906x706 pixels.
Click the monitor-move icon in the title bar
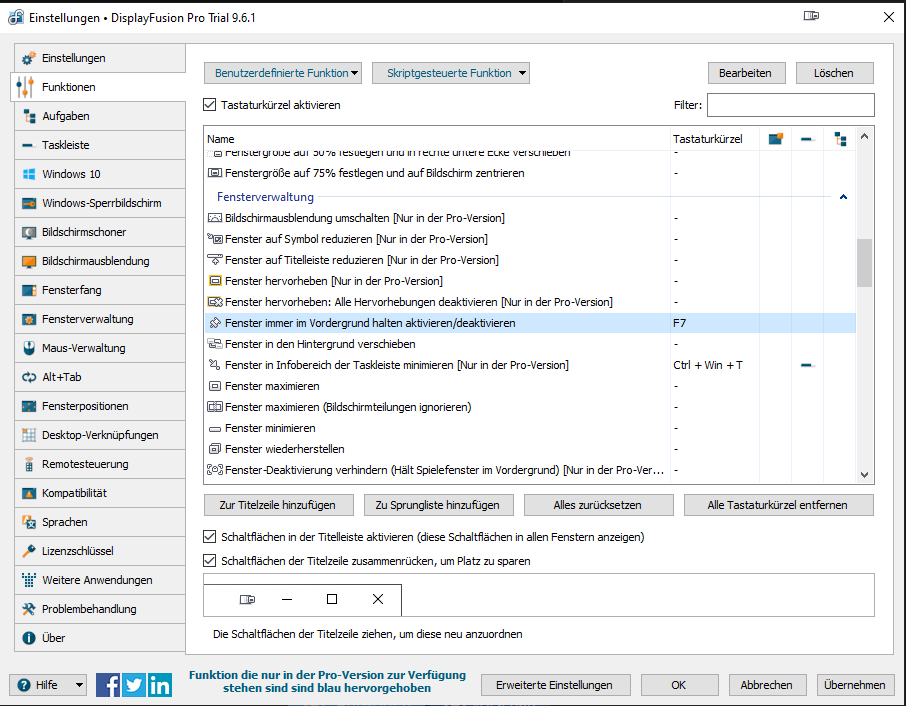pyautogui.click(x=811, y=16)
